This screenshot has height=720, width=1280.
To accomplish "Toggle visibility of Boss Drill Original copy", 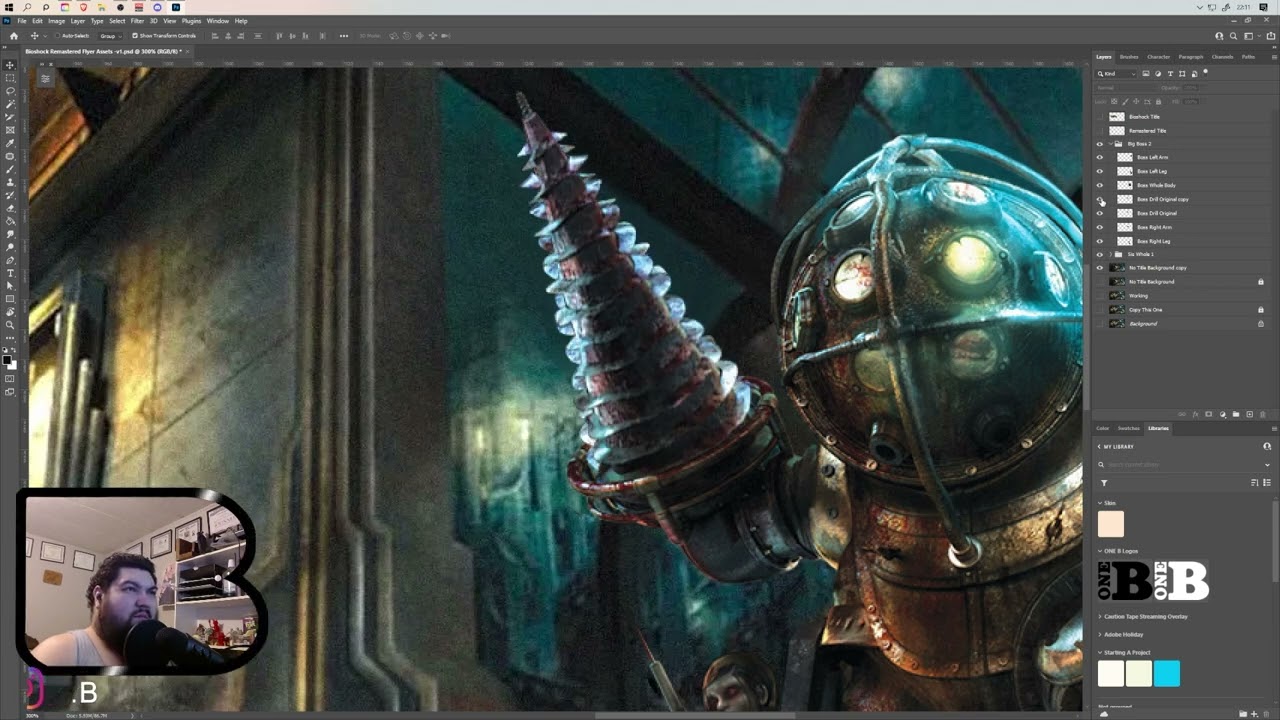I will click(x=1100, y=199).
